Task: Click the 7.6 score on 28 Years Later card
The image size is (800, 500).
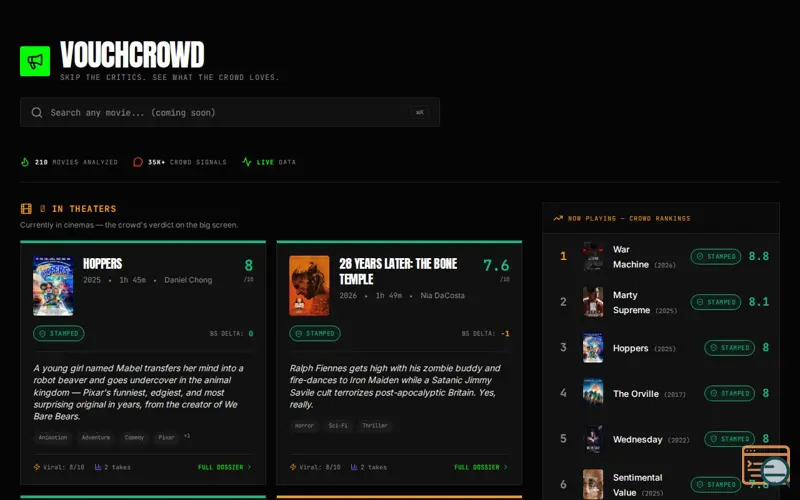Action: coord(496,265)
